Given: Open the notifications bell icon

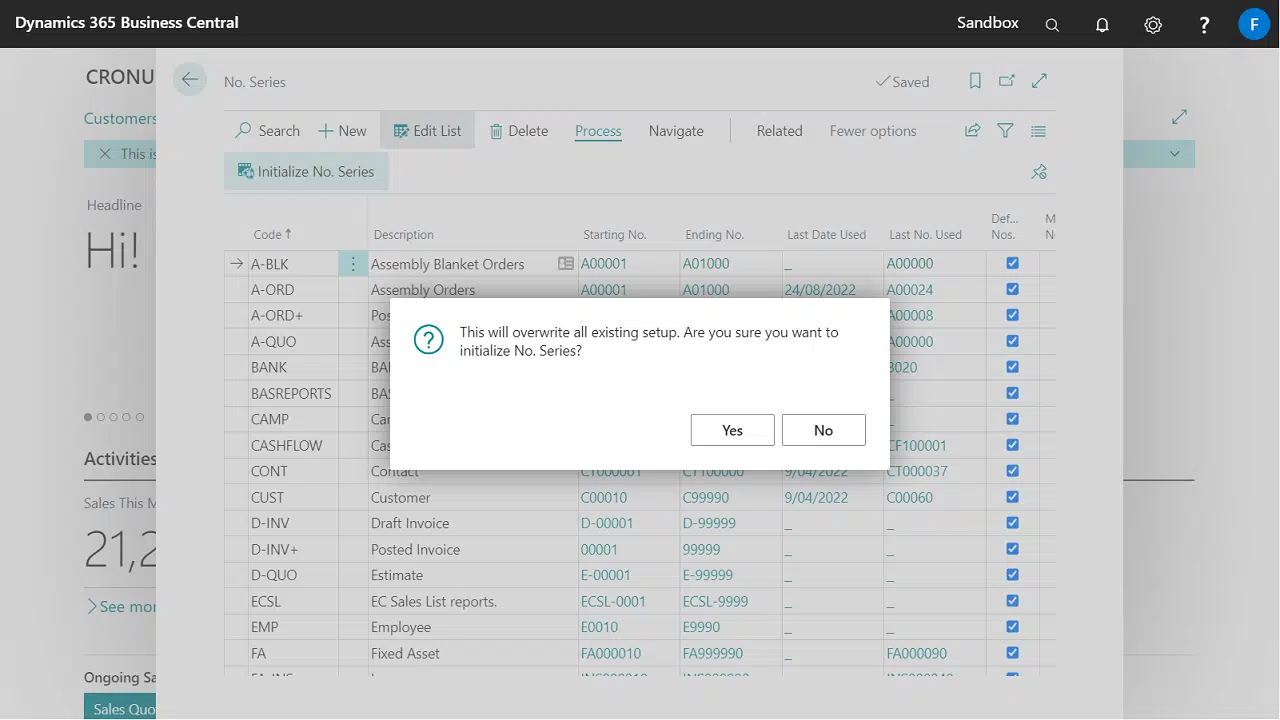Looking at the screenshot, I should click(1102, 24).
